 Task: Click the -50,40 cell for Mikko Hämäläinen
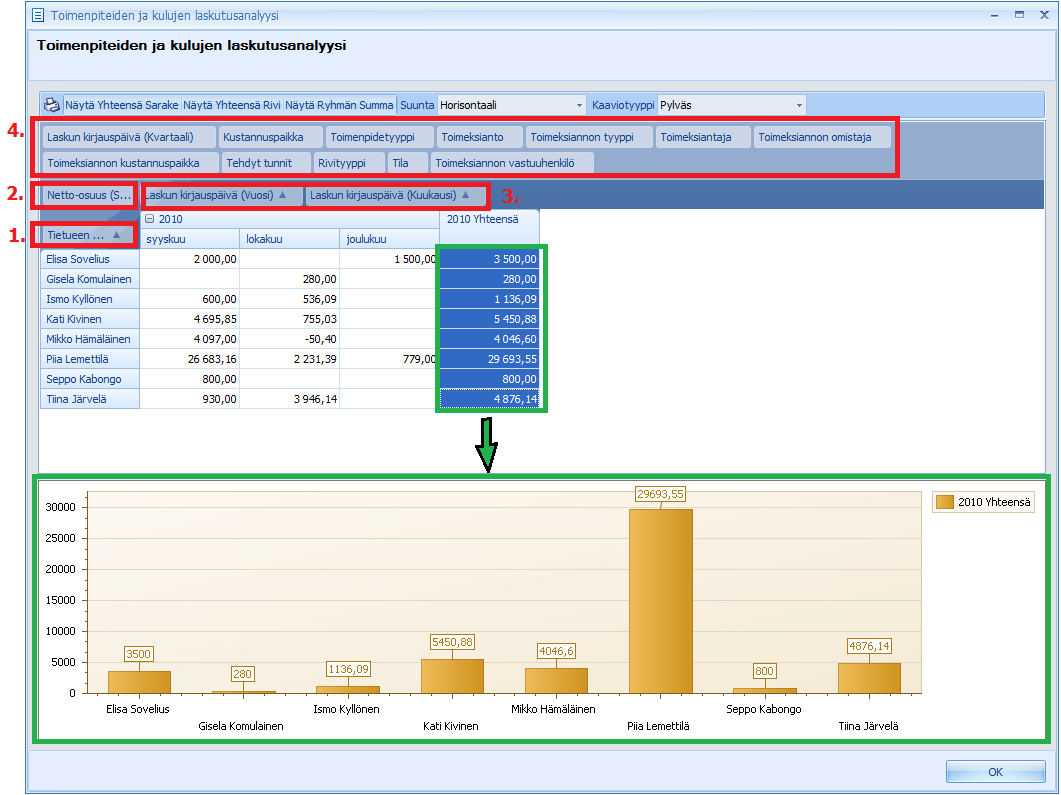[290, 339]
